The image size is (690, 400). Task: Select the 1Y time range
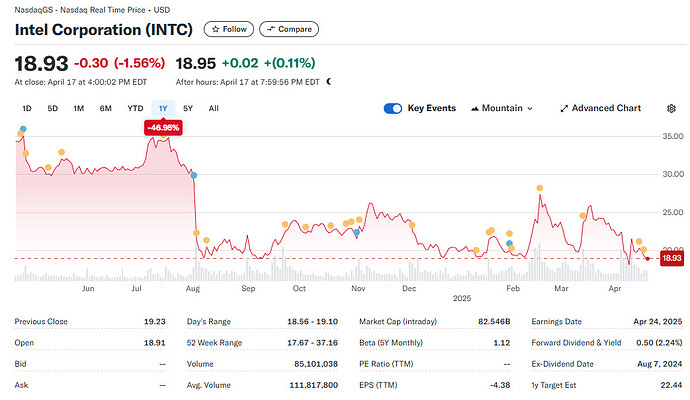(x=163, y=108)
